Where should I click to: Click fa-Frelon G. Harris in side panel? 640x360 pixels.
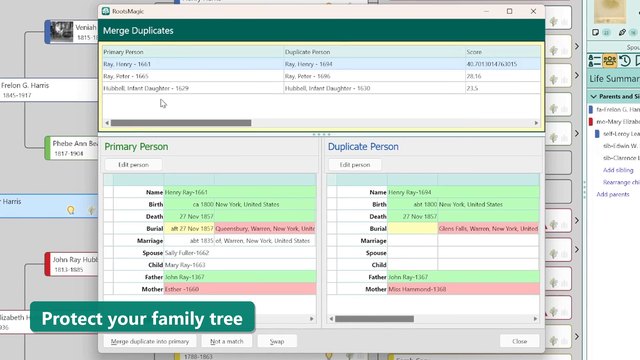(x=618, y=109)
